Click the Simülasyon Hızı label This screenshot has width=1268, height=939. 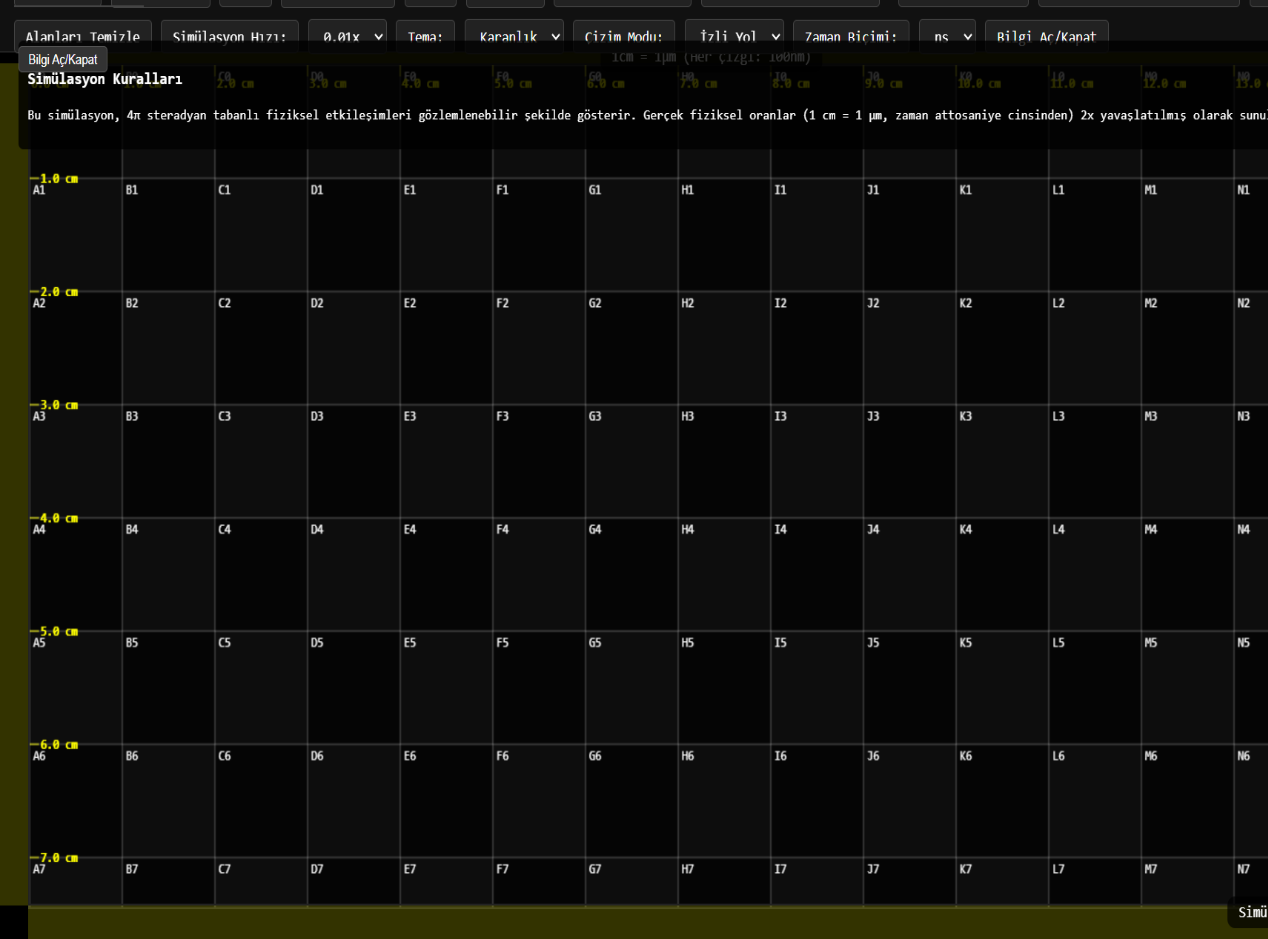click(229, 37)
